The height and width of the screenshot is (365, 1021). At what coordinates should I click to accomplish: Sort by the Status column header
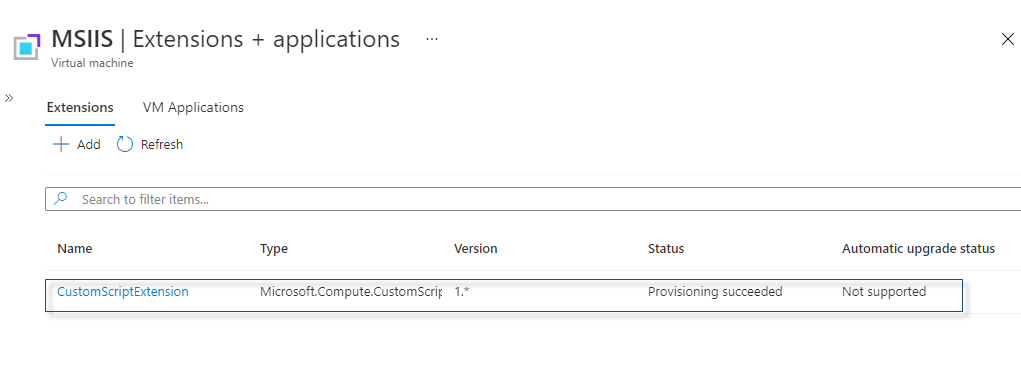[666, 249]
